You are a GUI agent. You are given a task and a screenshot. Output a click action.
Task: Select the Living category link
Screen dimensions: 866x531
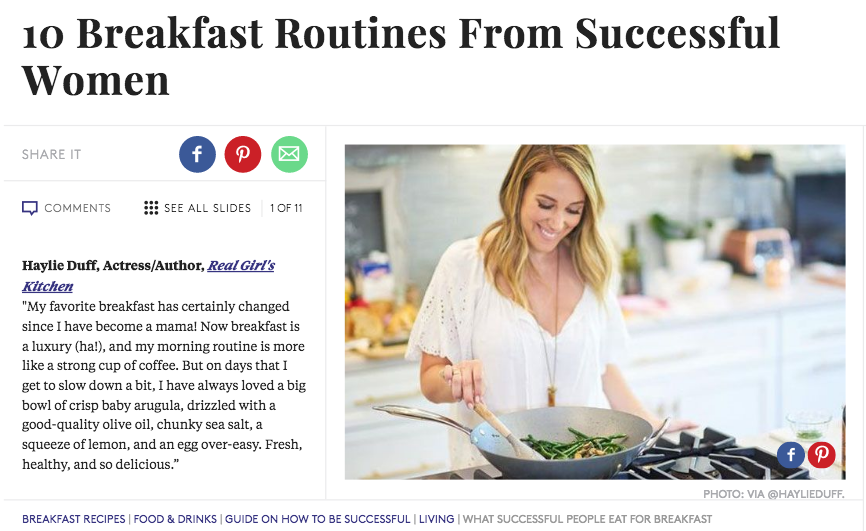click(x=436, y=519)
